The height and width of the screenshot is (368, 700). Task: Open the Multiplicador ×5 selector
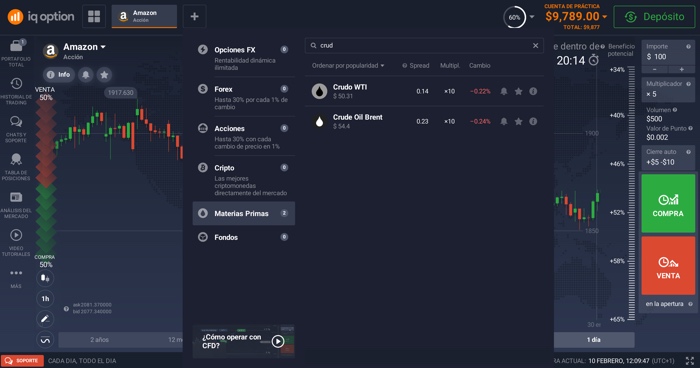pyautogui.click(x=668, y=89)
